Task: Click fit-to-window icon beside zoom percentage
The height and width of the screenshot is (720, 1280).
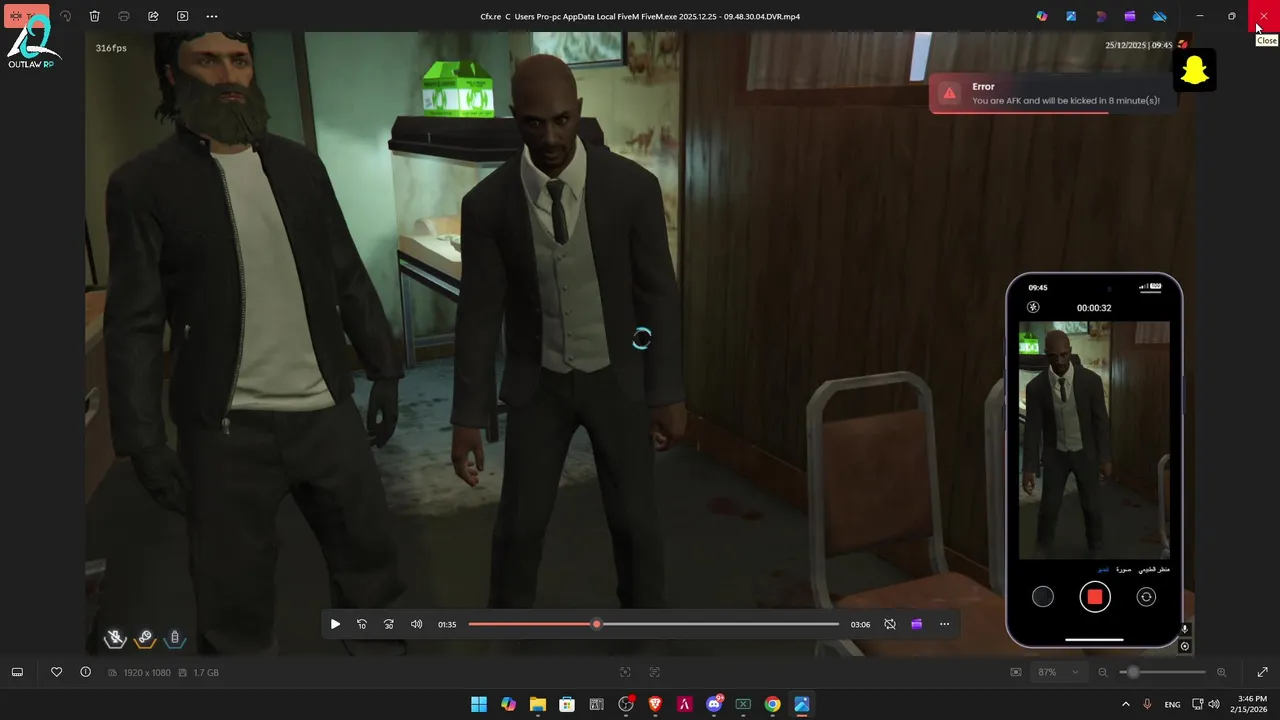Action: [1016, 672]
